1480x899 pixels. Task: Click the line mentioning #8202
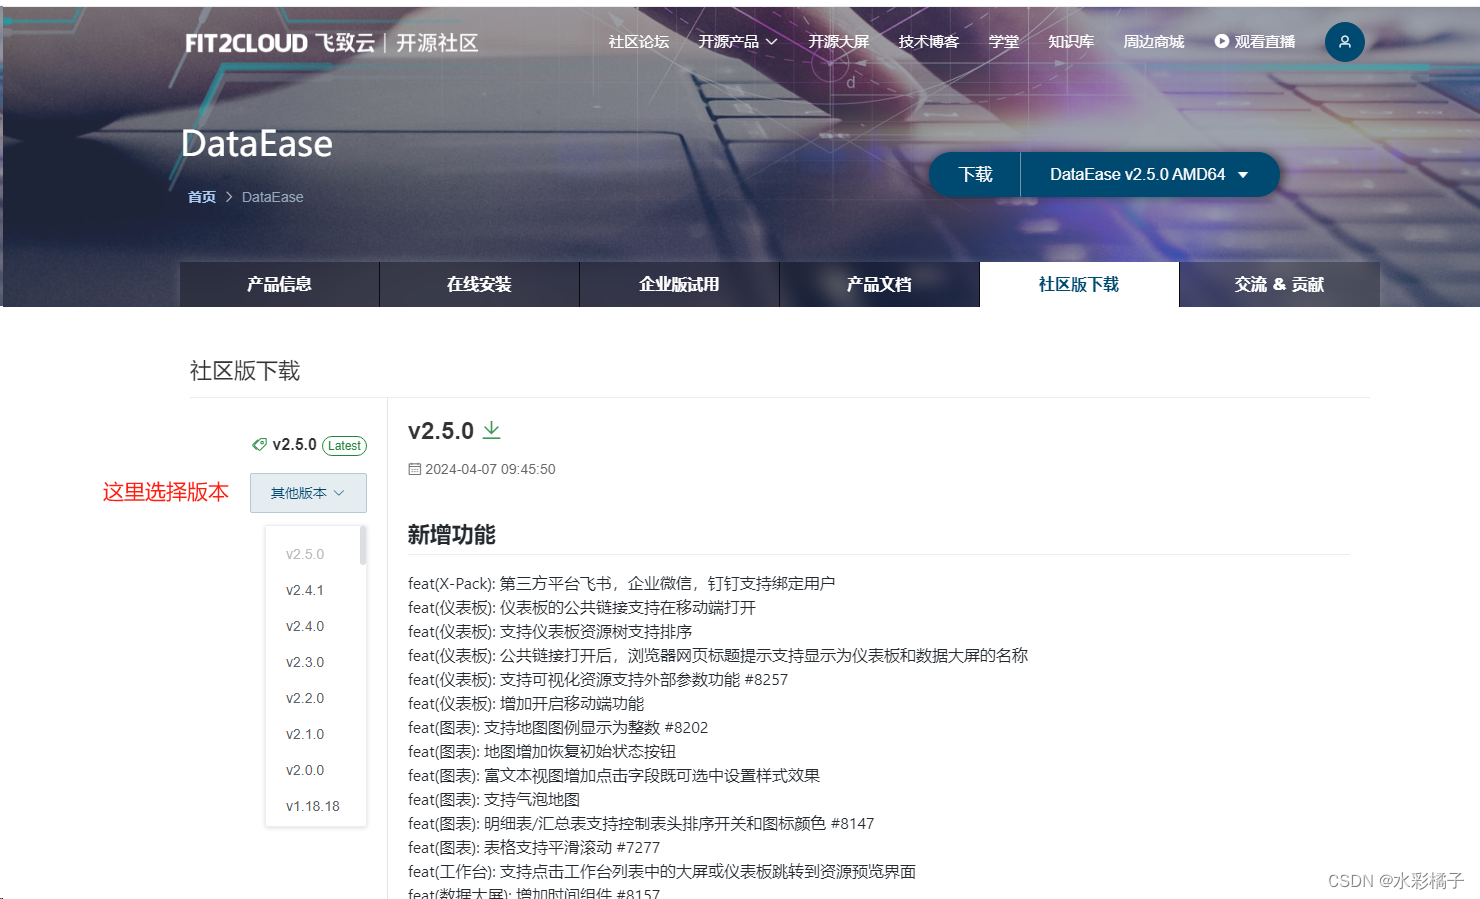[x=558, y=728]
